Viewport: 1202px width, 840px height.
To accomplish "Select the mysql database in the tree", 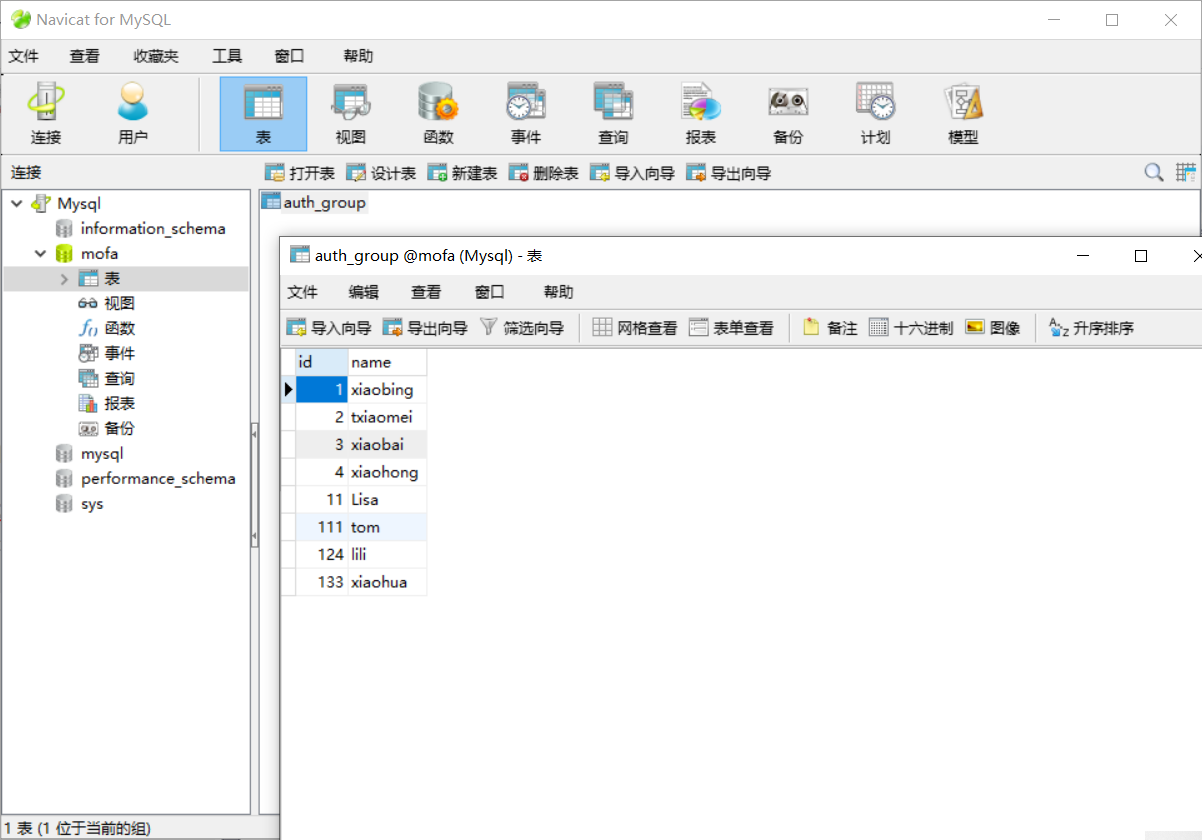I will pyautogui.click(x=102, y=454).
